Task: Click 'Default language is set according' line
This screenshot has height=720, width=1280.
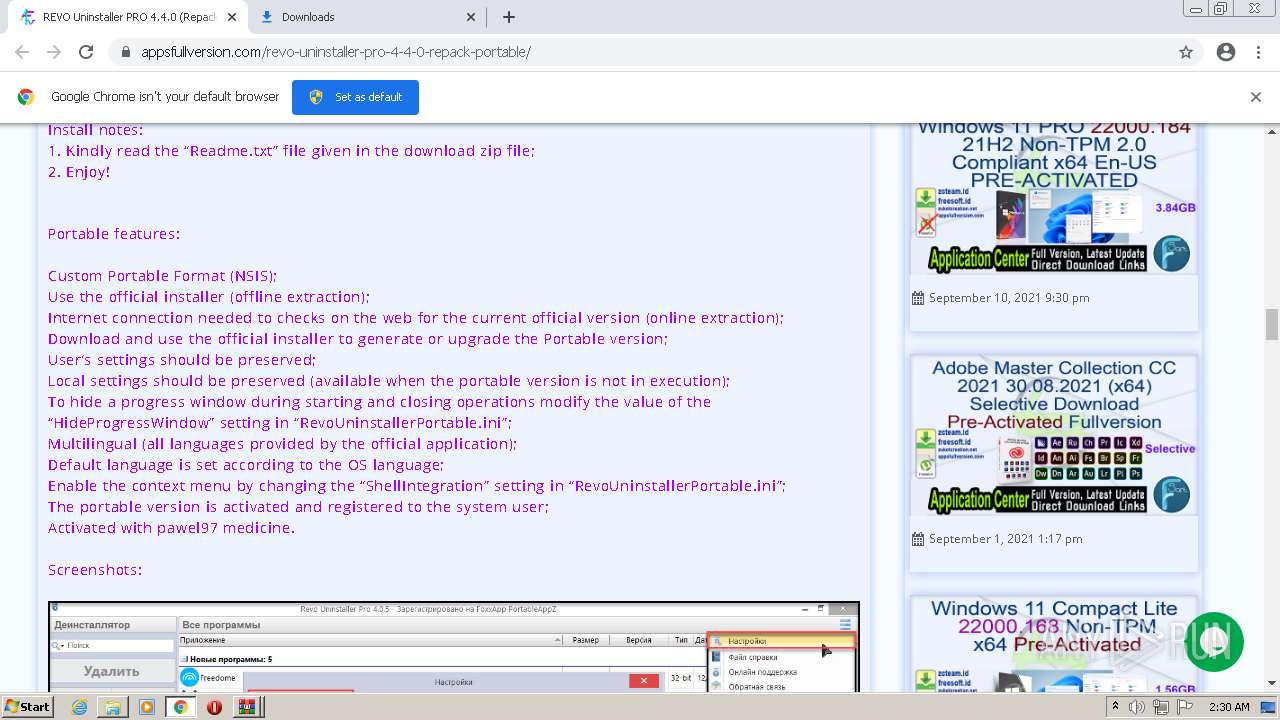Action: (x=246, y=465)
